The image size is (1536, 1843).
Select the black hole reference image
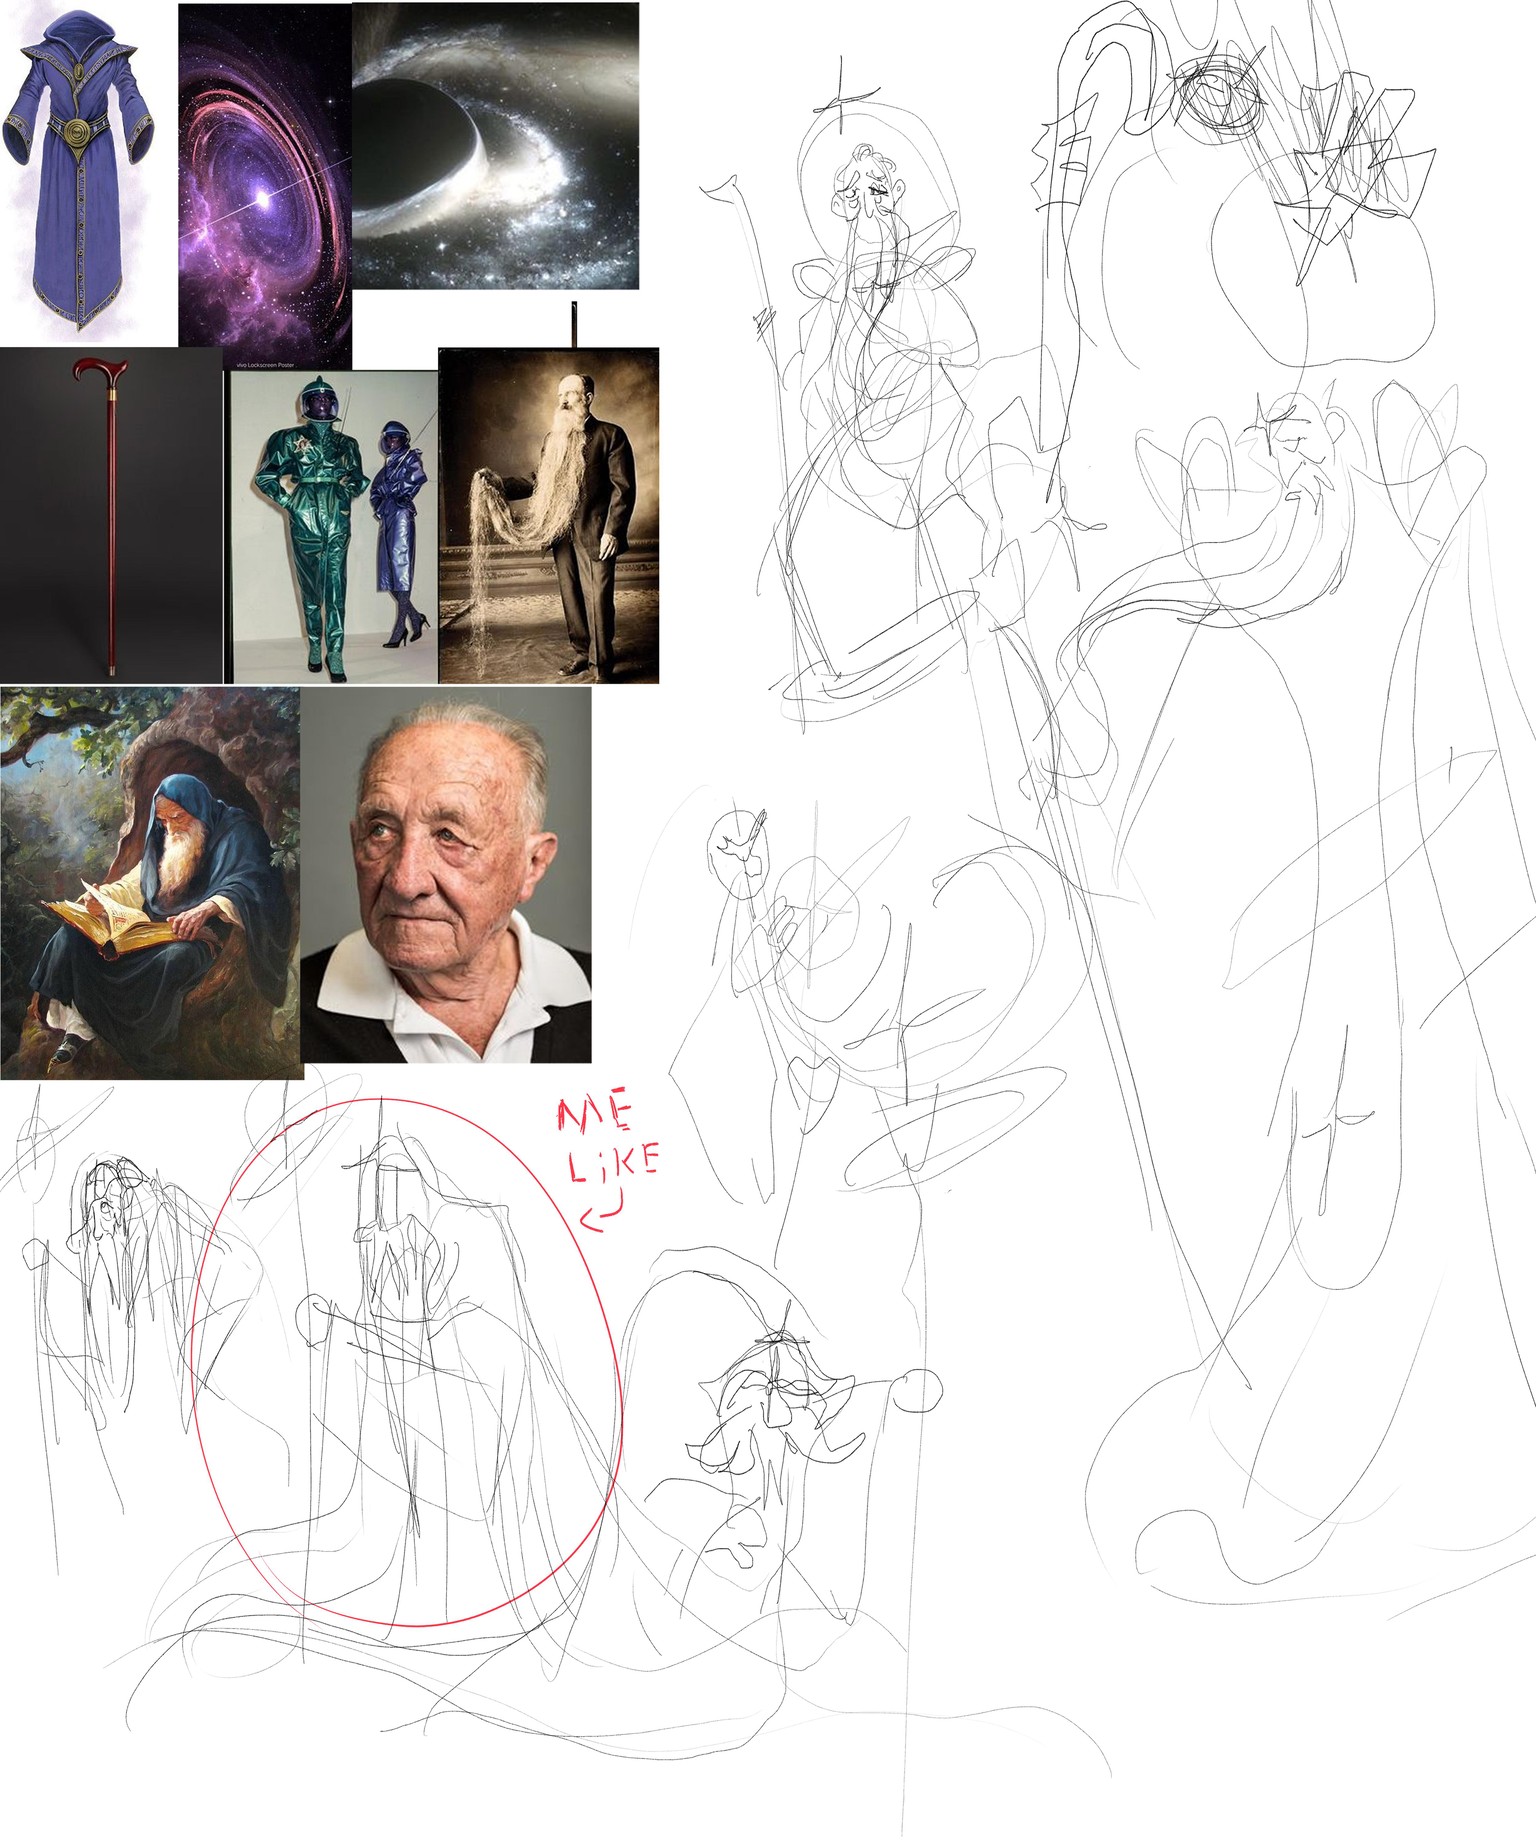[495, 146]
